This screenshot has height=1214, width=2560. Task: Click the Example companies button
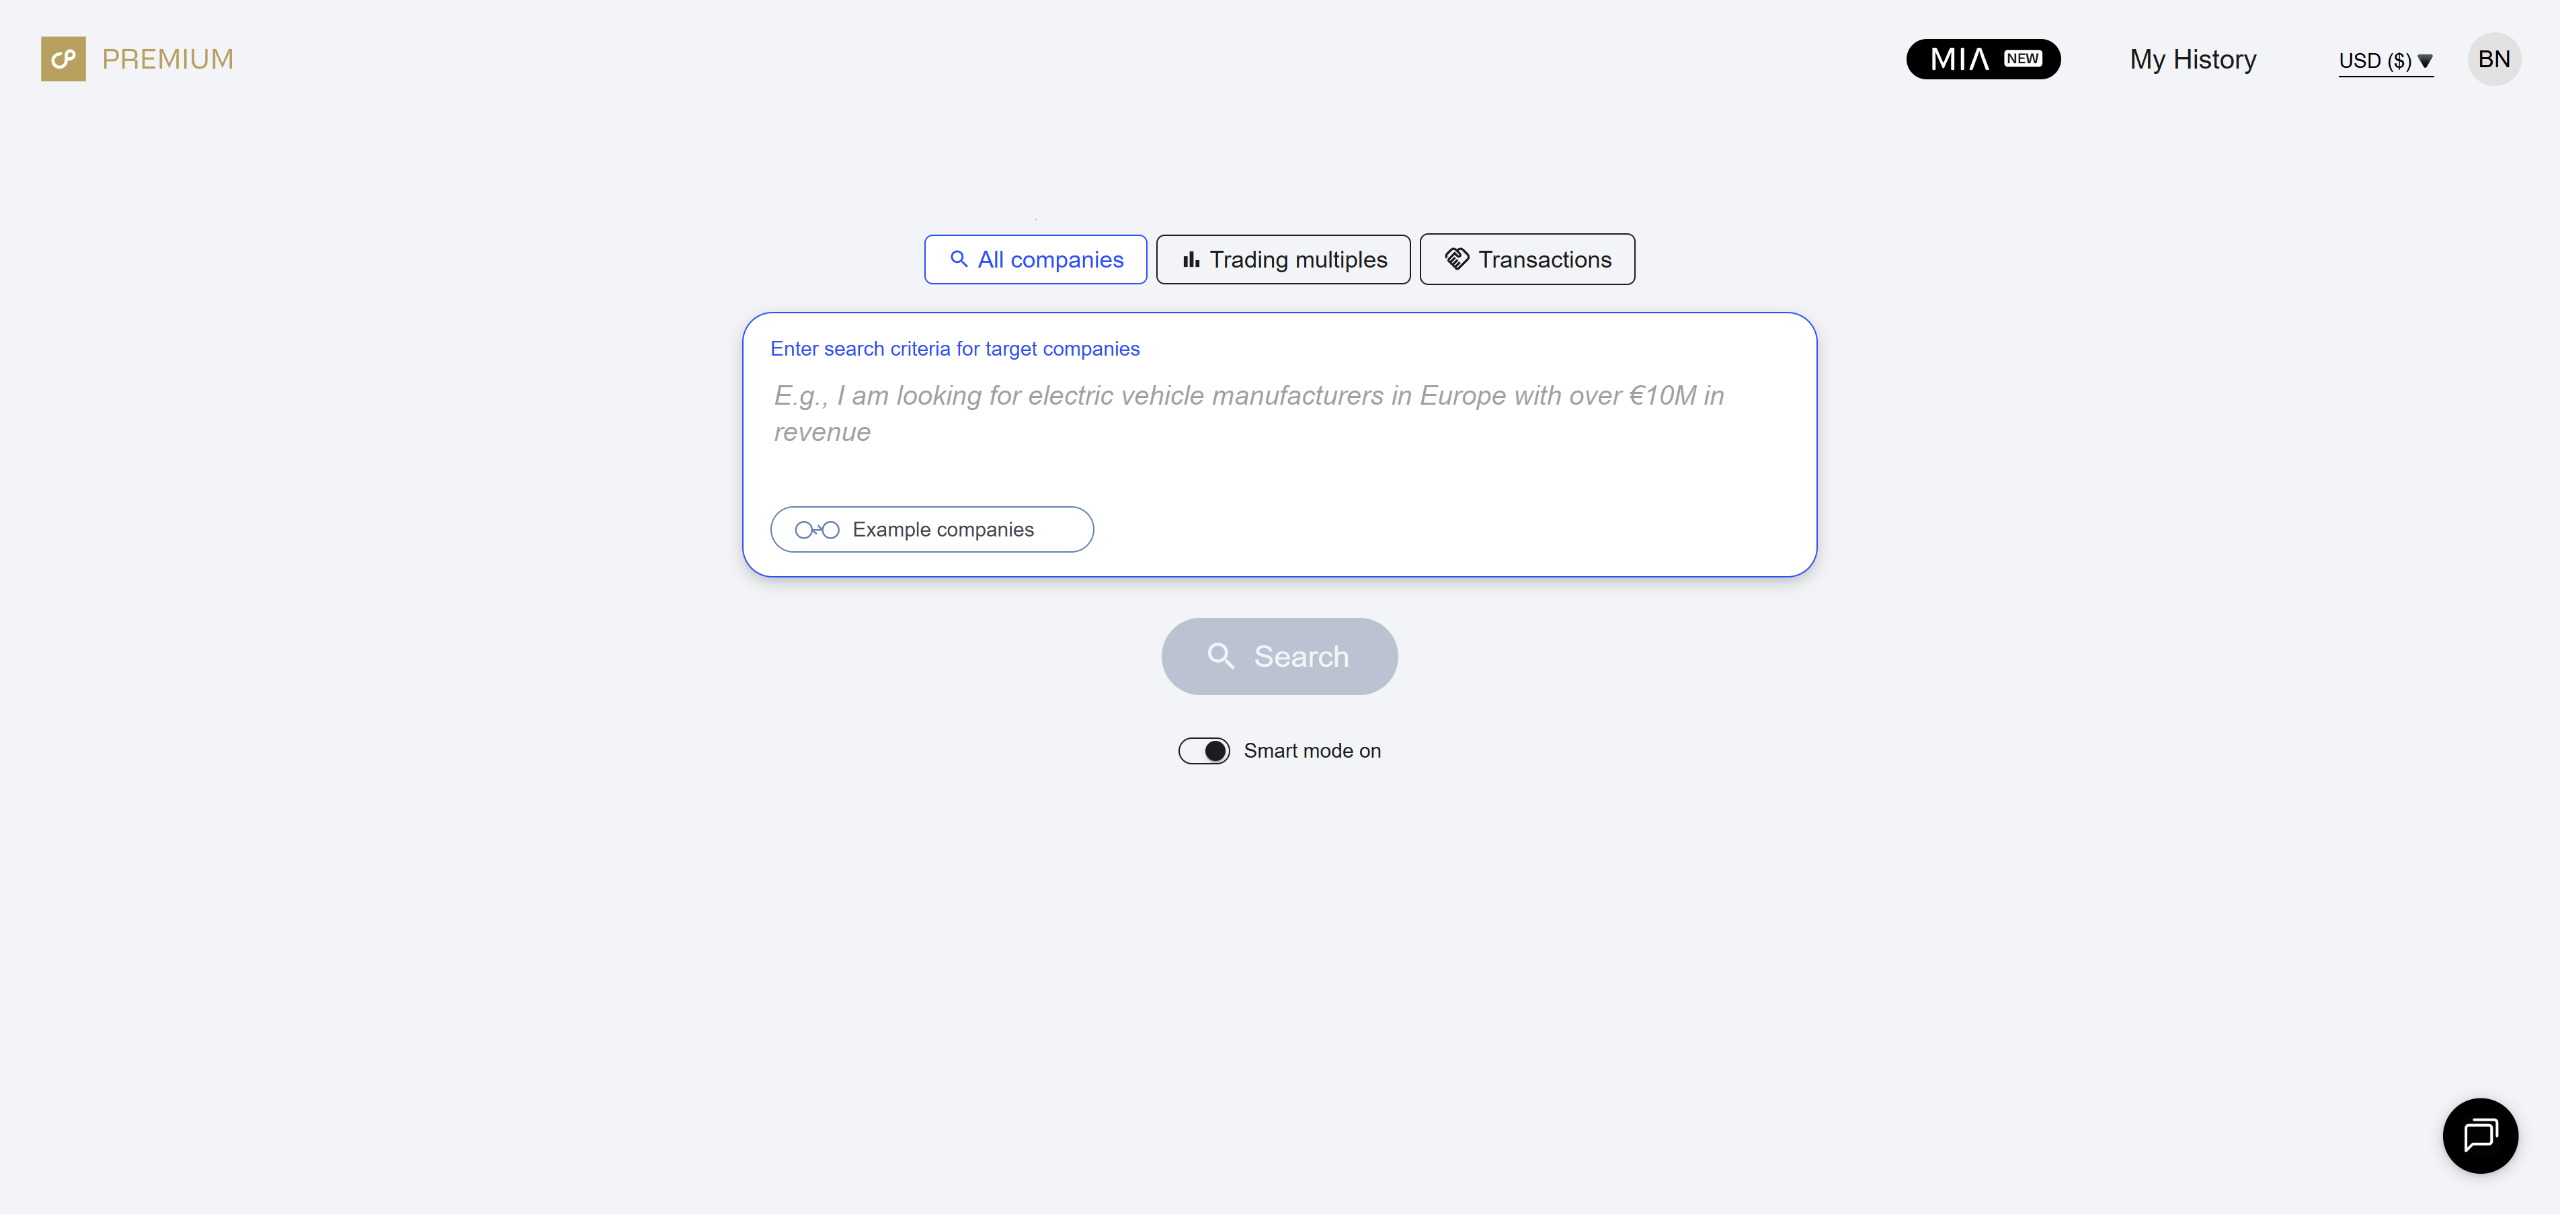(932, 530)
